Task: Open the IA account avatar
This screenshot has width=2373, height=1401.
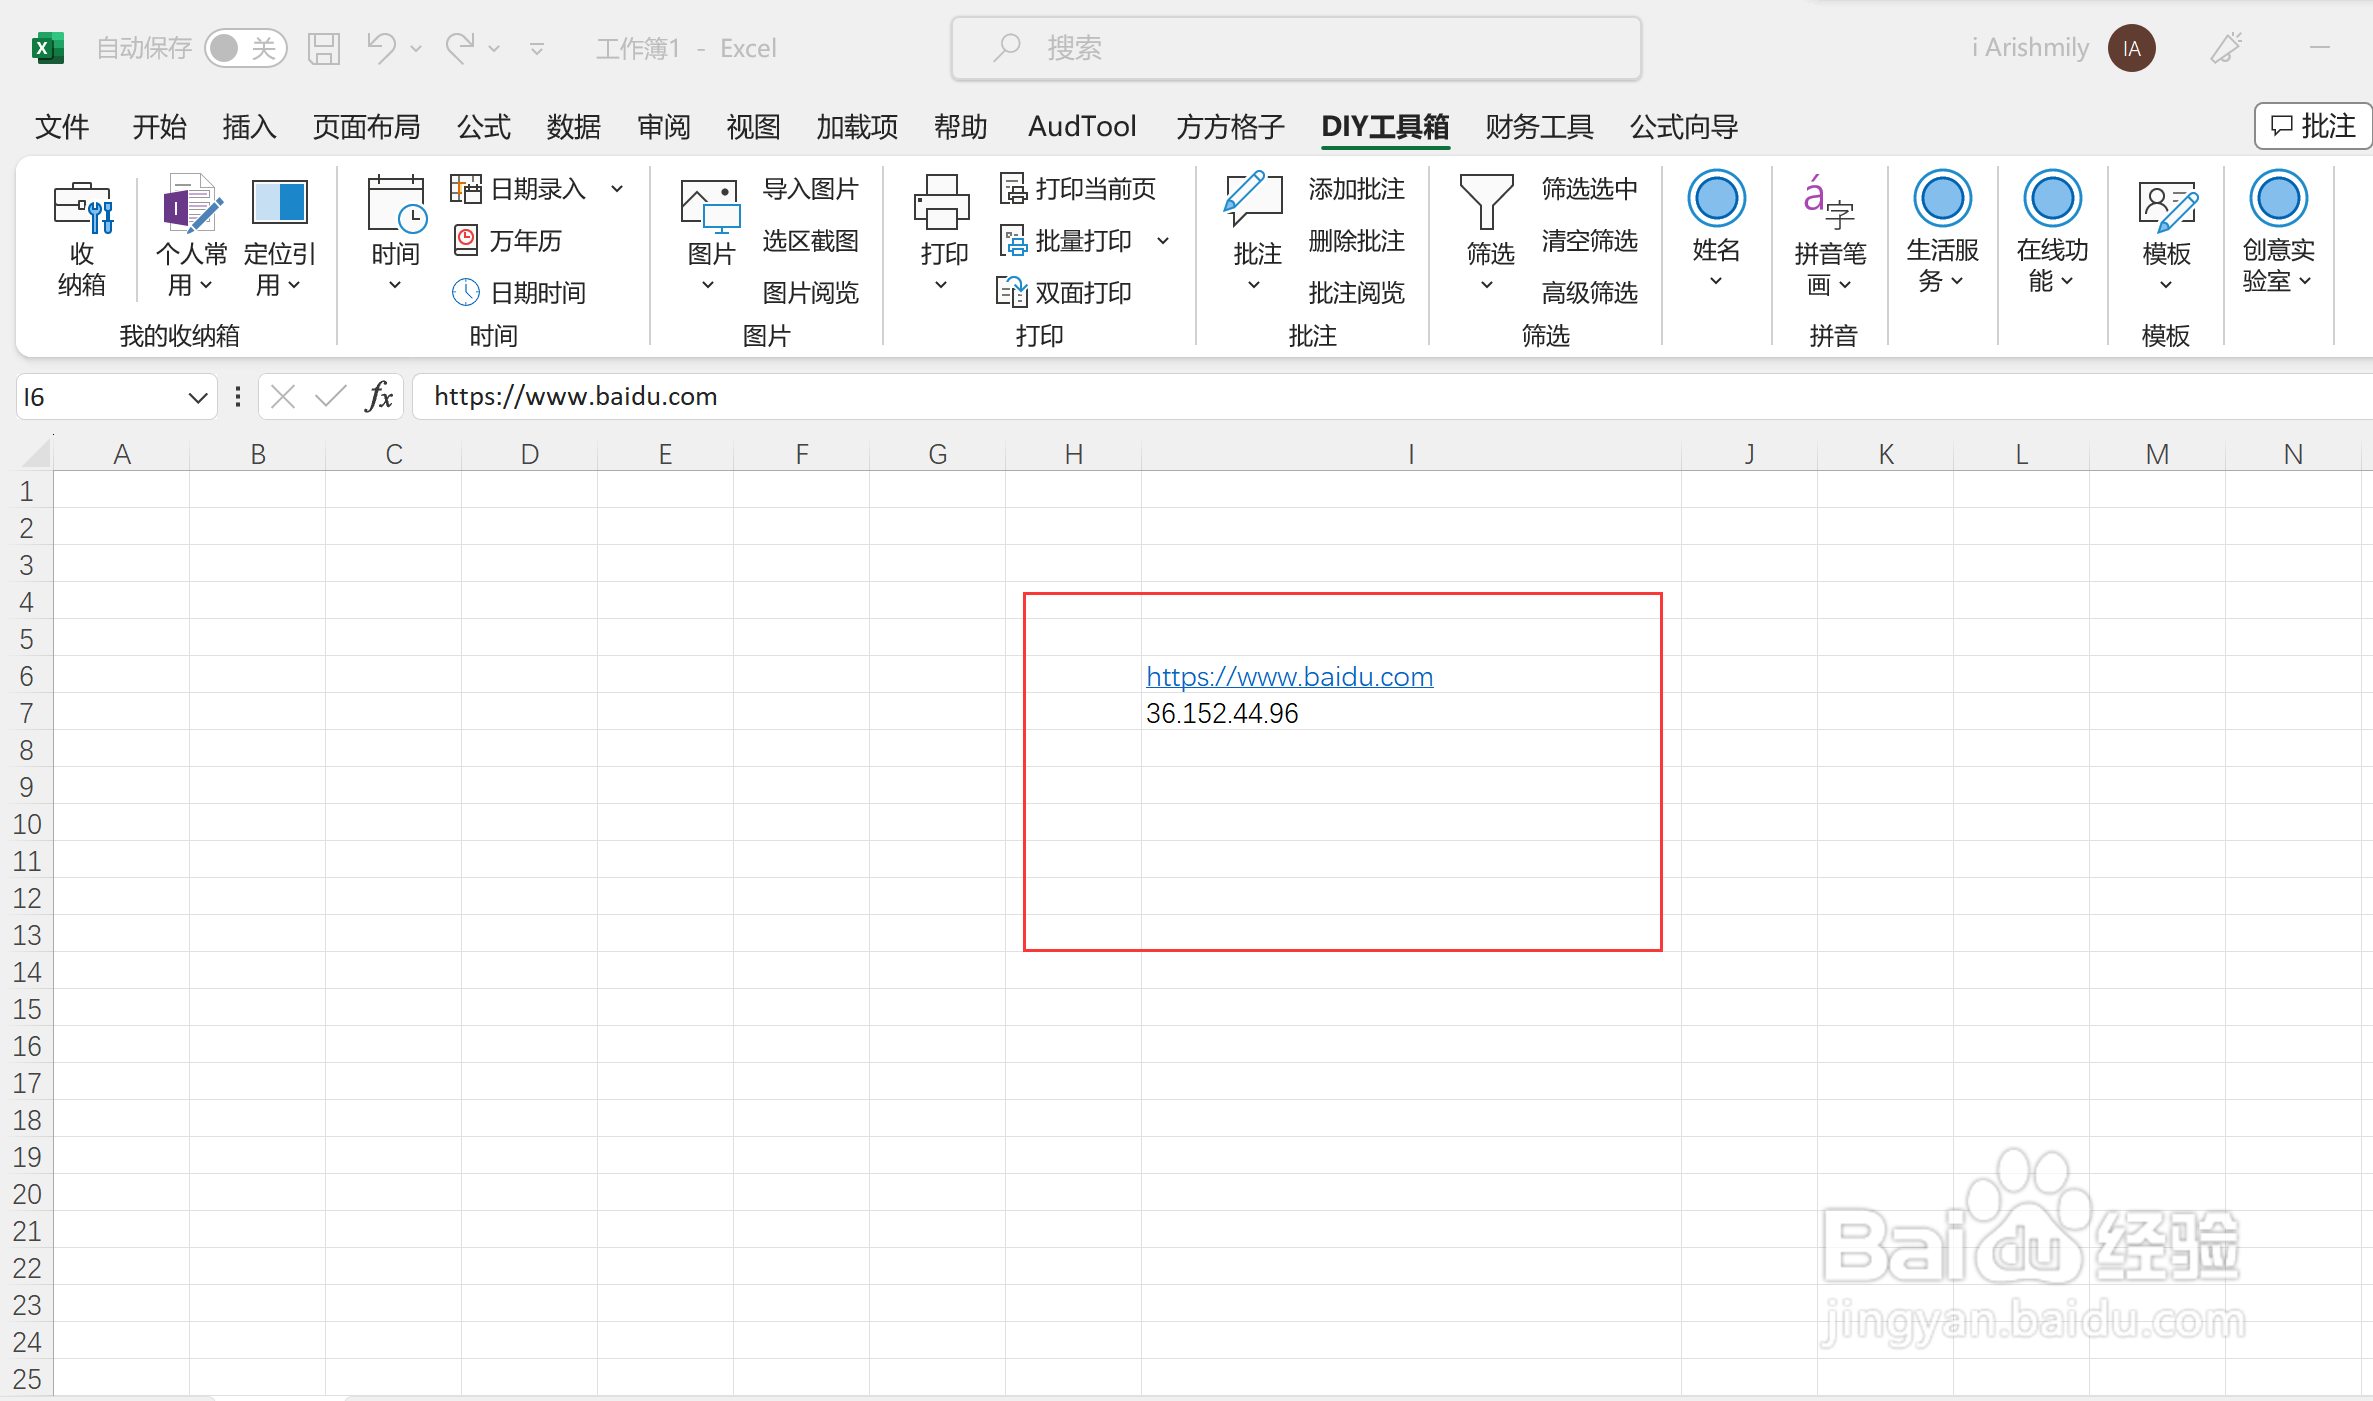Action: [2131, 48]
